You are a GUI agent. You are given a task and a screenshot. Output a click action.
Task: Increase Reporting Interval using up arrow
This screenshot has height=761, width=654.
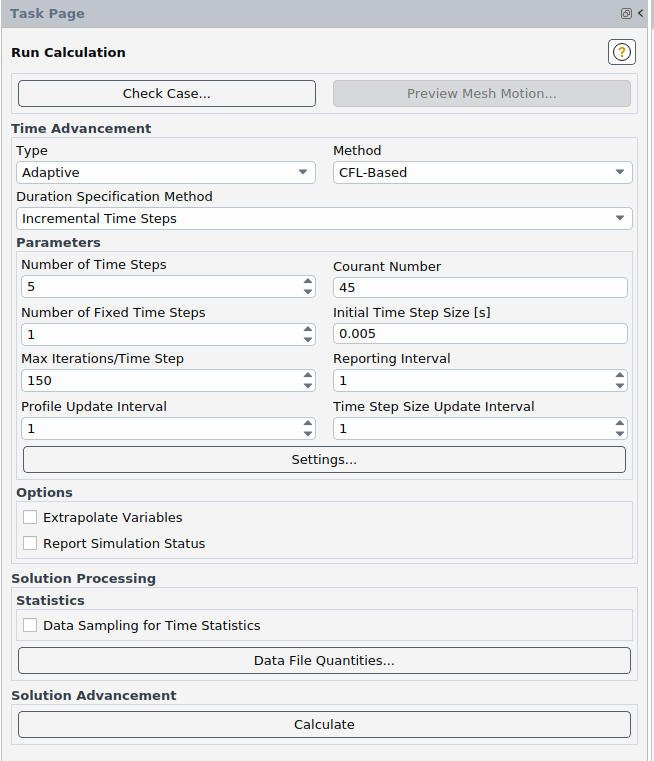pyautogui.click(x=620, y=375)
